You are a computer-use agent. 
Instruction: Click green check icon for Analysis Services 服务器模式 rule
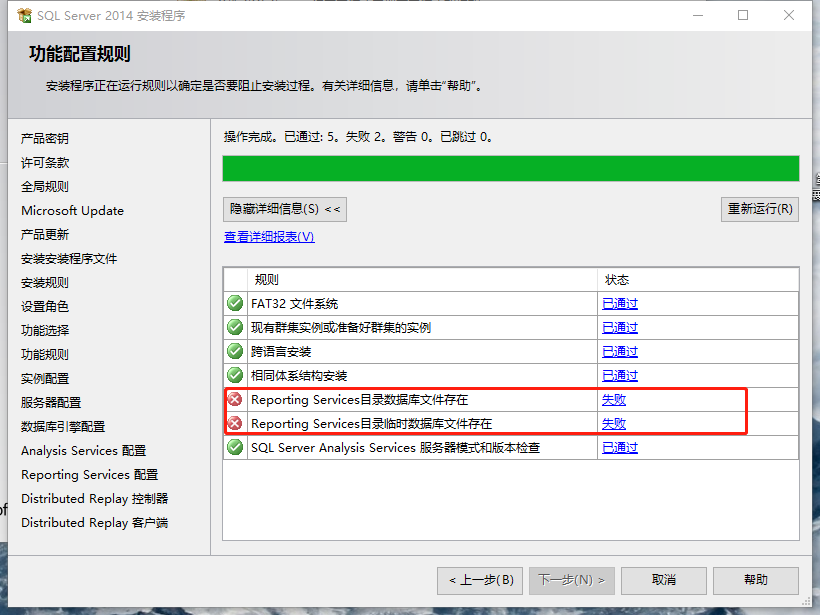(235, 447)
